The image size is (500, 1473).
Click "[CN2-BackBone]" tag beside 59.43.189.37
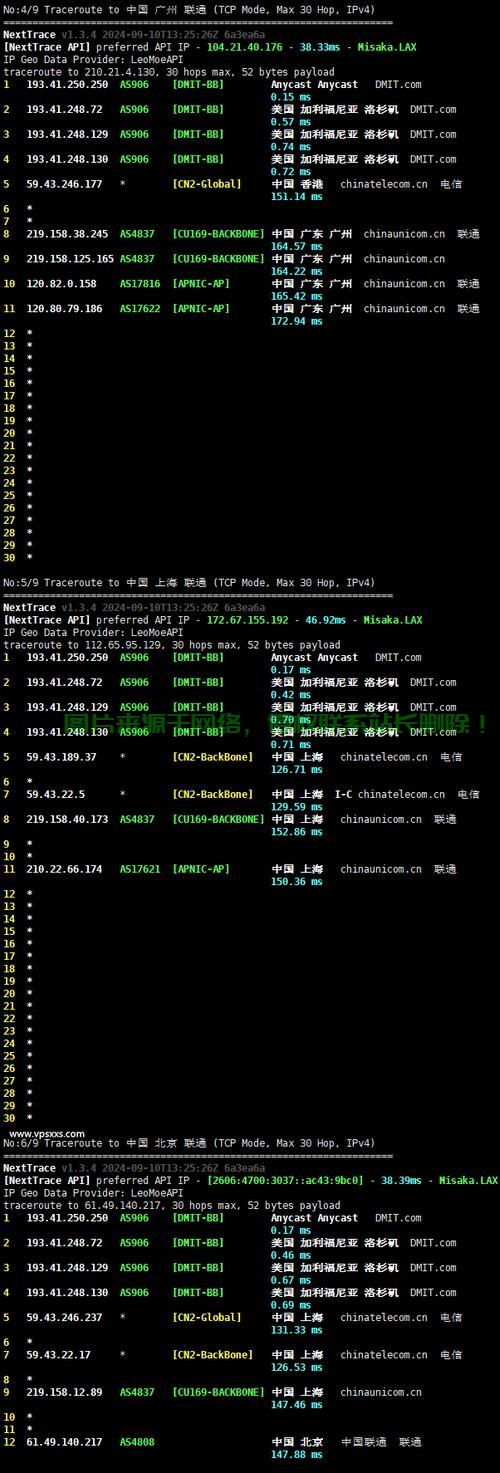tap(213, 757)
